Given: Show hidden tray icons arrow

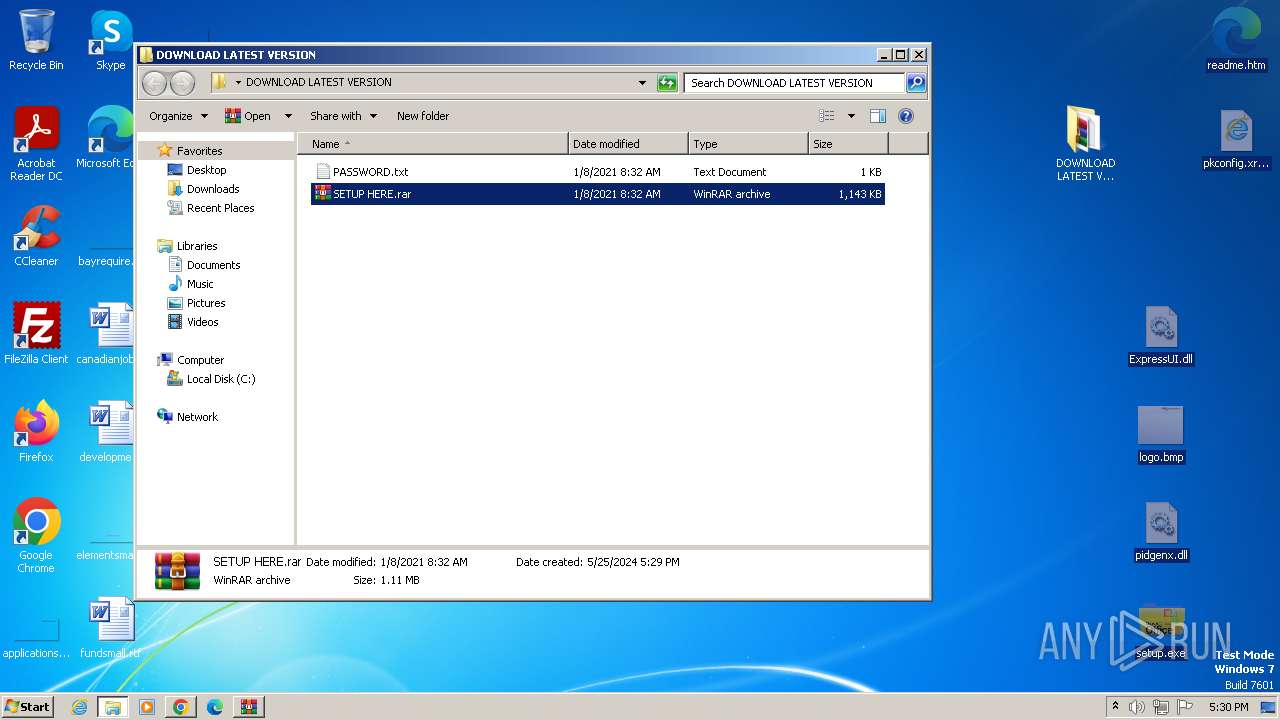Looking at the screenshot, I should [1115, 707].
